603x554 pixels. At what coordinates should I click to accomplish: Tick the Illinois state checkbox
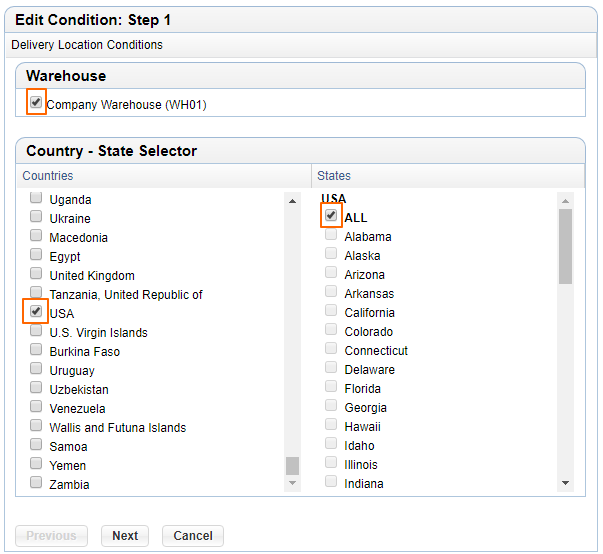pos(331,462)
